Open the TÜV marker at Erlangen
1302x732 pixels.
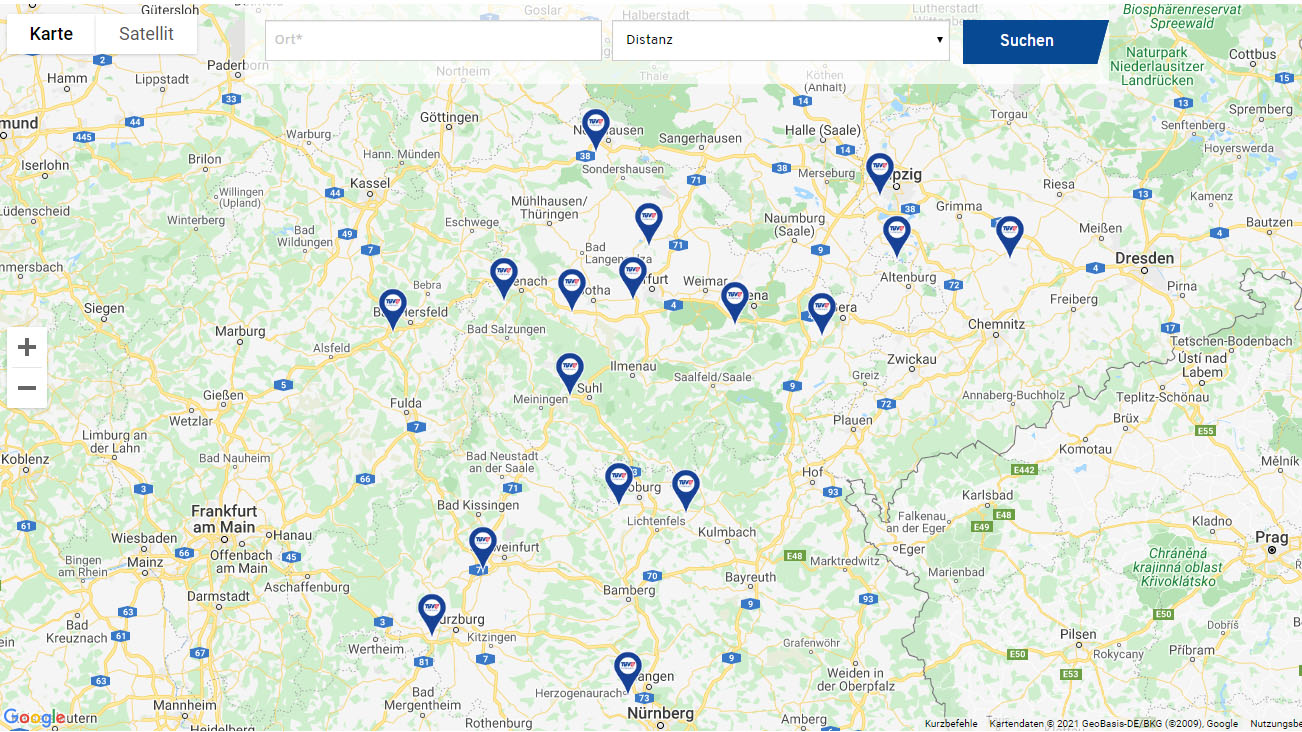tap(627, 669)
